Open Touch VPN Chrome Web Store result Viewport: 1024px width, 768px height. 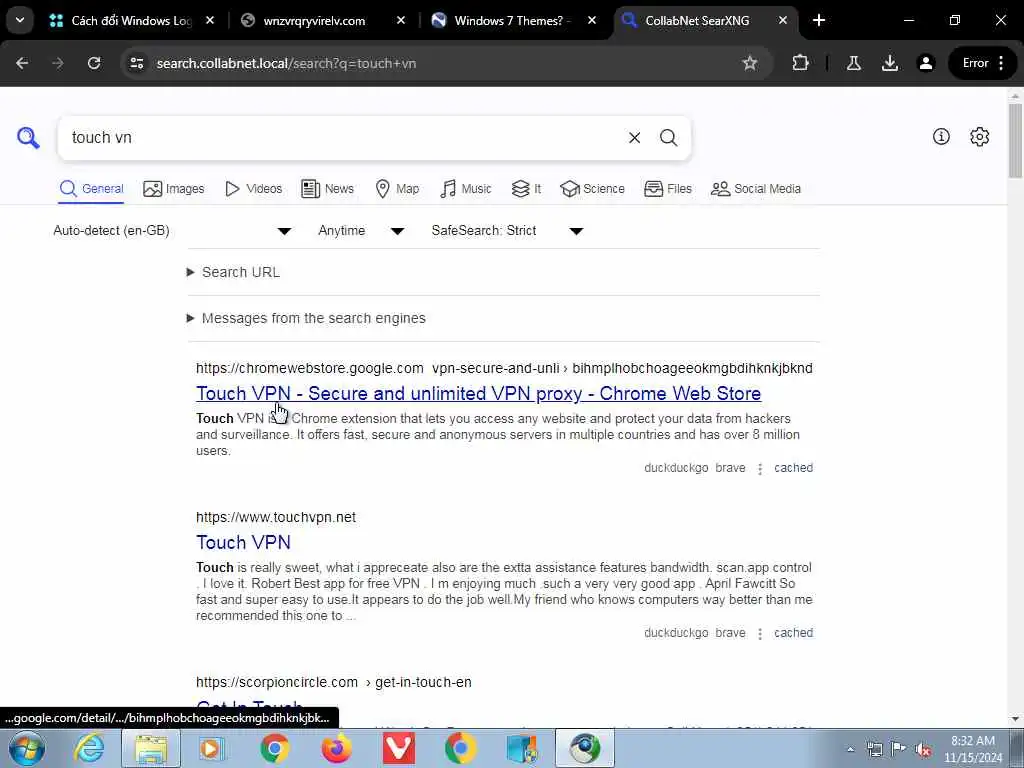click(x=478, y=393)
